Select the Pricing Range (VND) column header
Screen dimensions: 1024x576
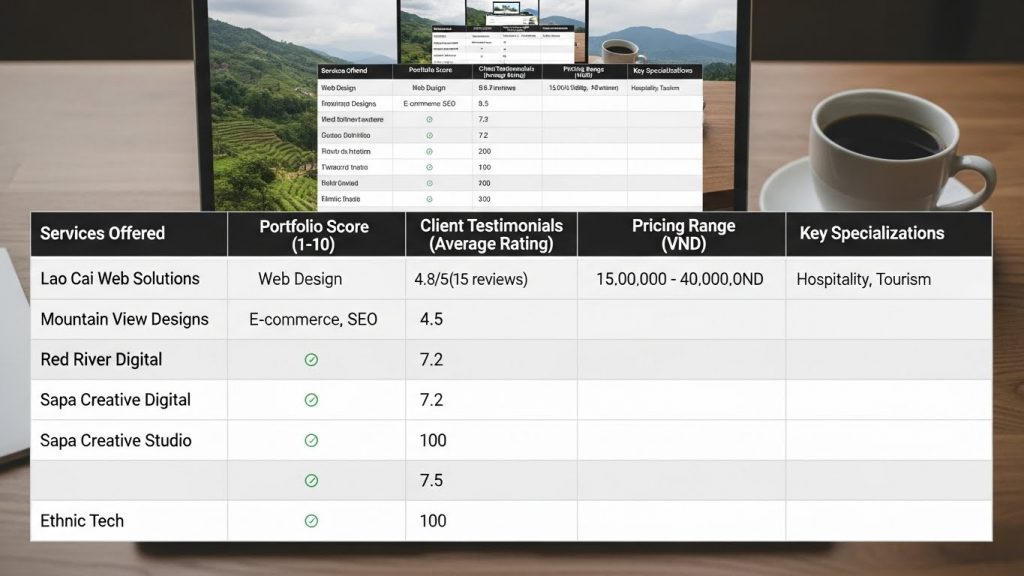tap(682, 234)
